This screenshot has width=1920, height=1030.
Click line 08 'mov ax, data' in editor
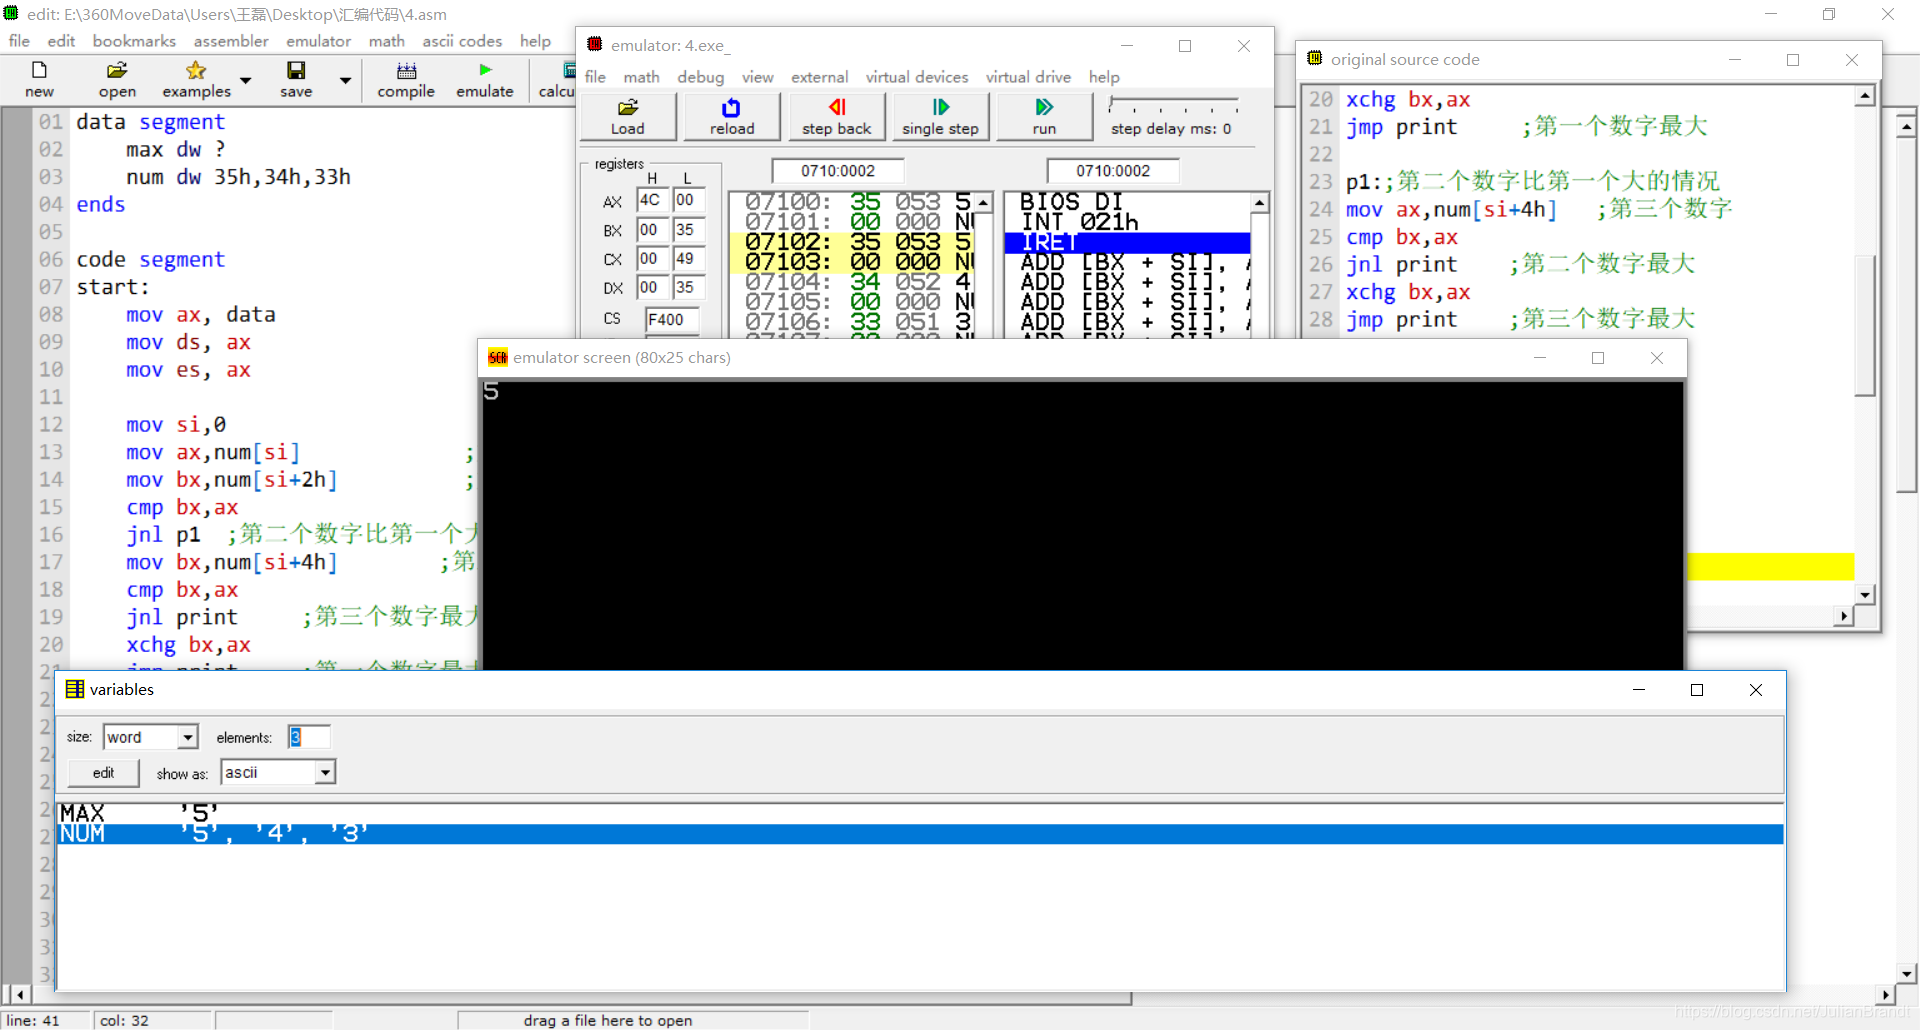coord(200,315)
